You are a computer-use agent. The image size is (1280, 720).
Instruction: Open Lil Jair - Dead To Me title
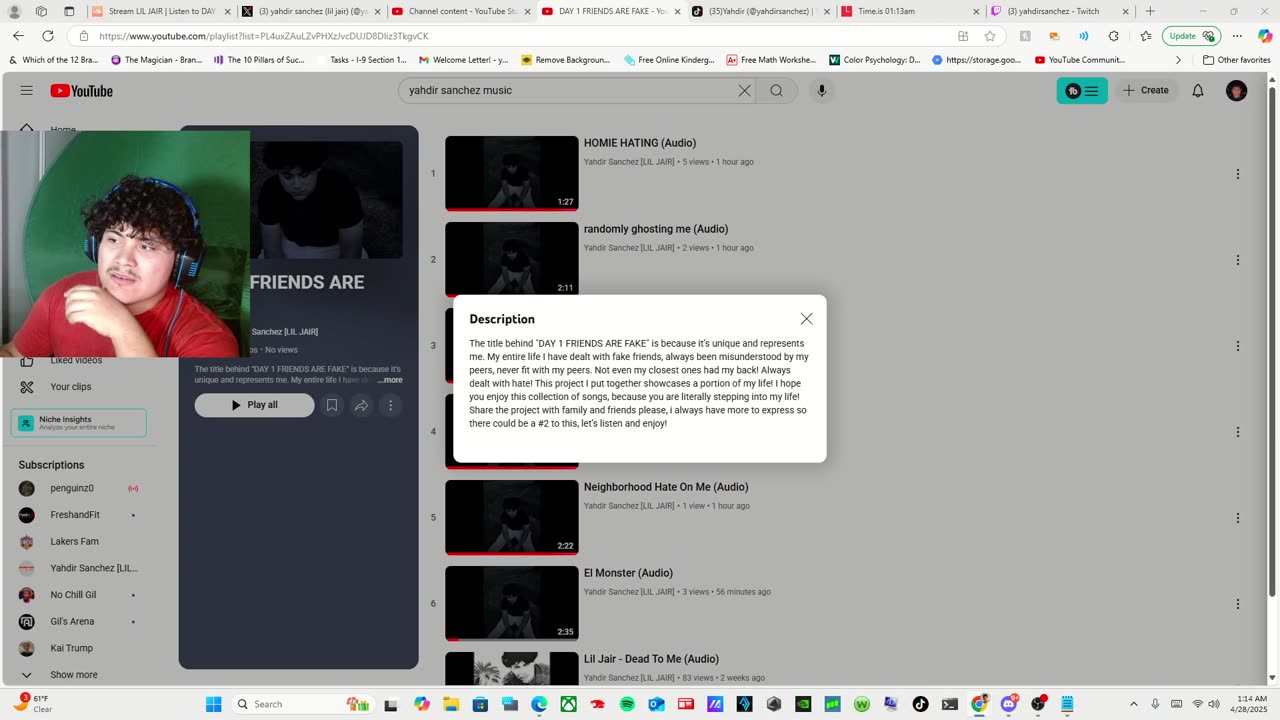[651, 659]
